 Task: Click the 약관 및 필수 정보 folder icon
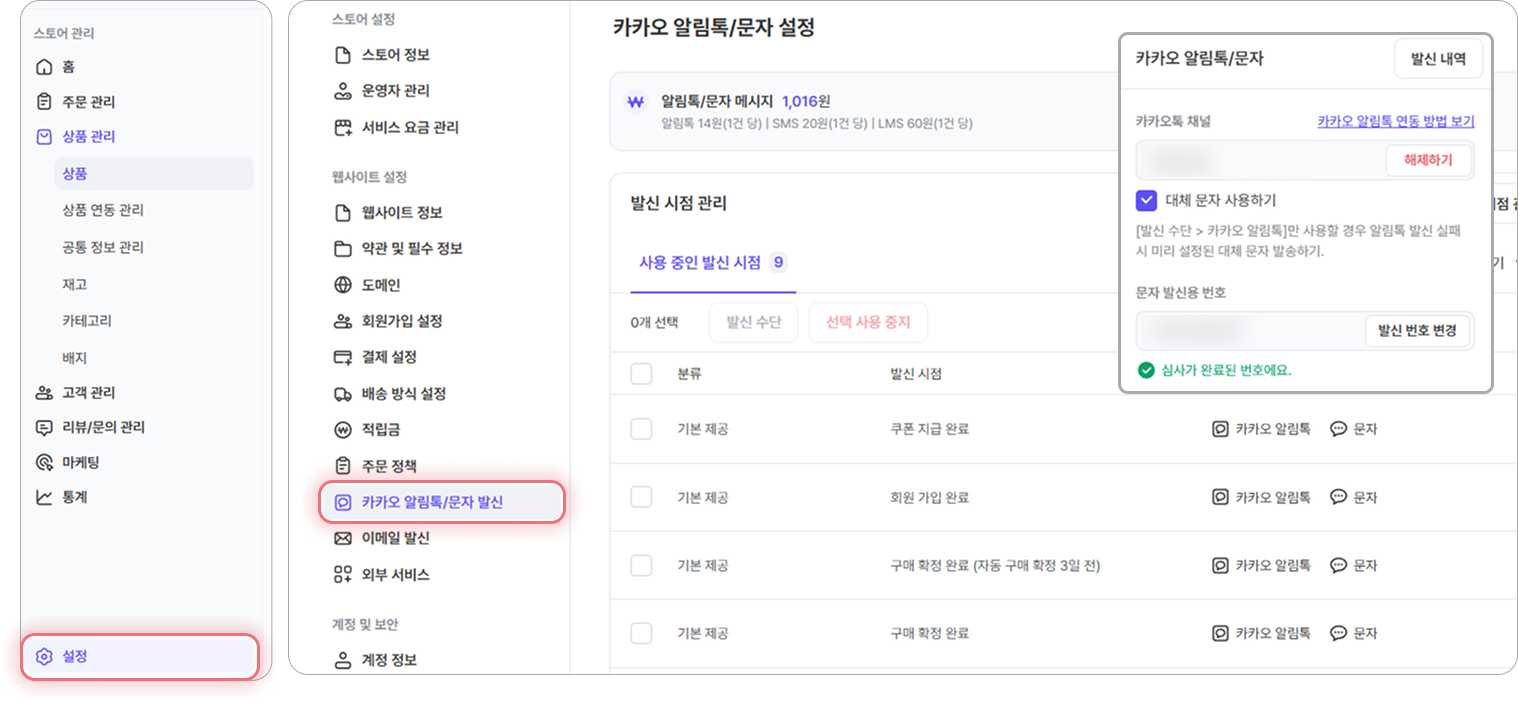(343, 249)
